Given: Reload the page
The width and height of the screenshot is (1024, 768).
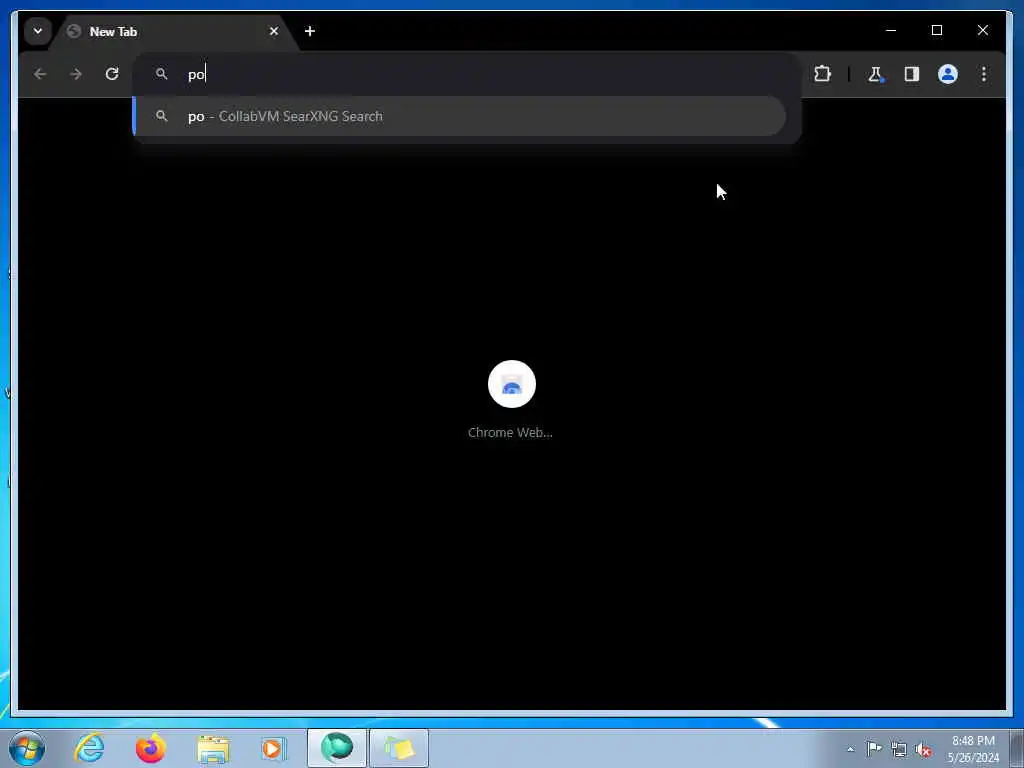Looking at the screenshot, I should pyautogui.click(x=112, y=74).
